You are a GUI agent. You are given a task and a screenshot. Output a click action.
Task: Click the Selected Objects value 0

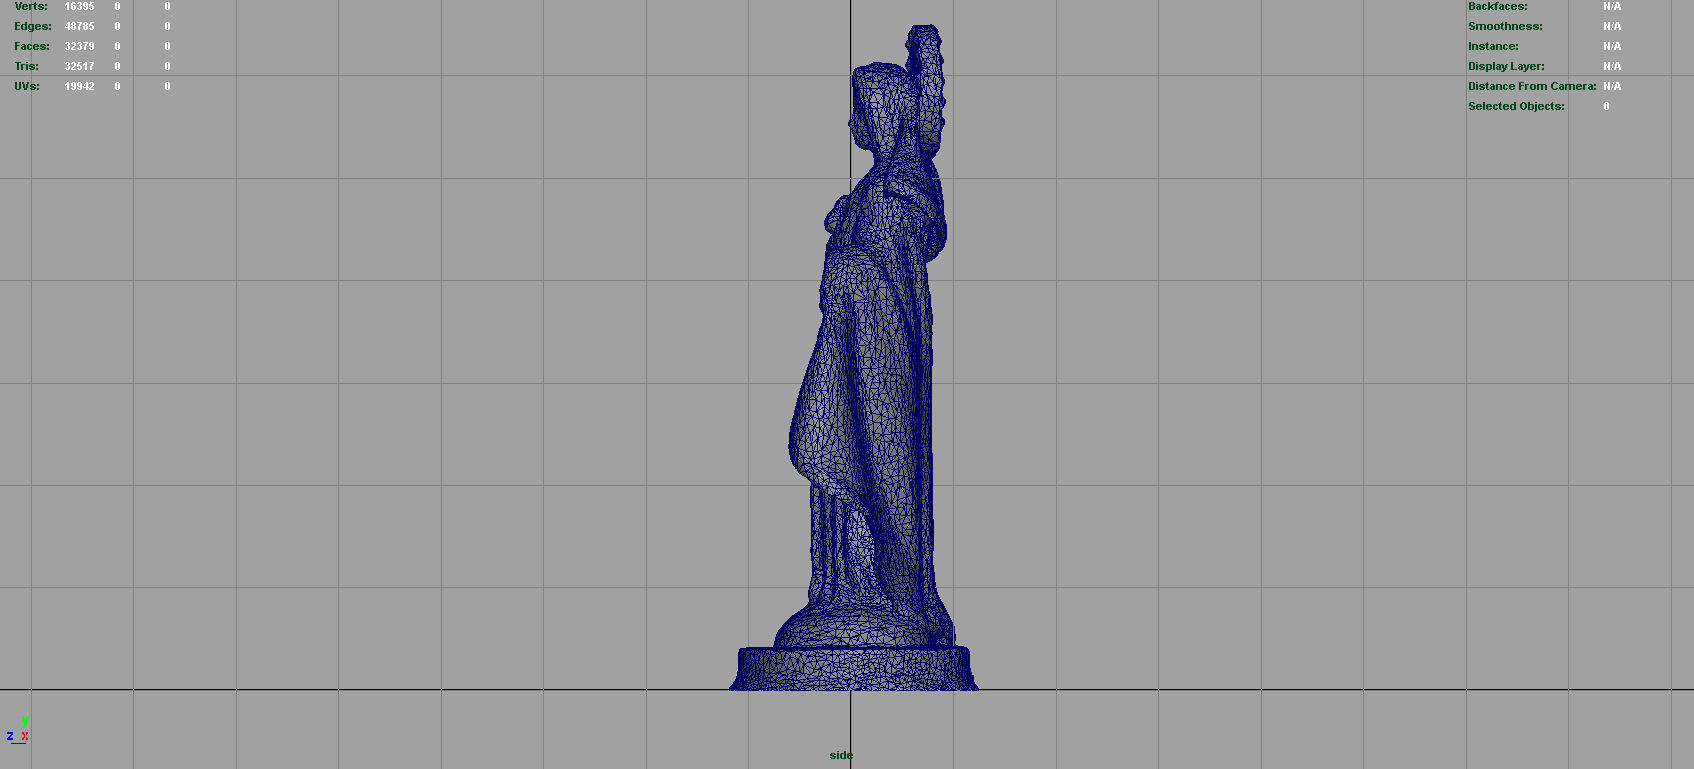(1606, 106)
